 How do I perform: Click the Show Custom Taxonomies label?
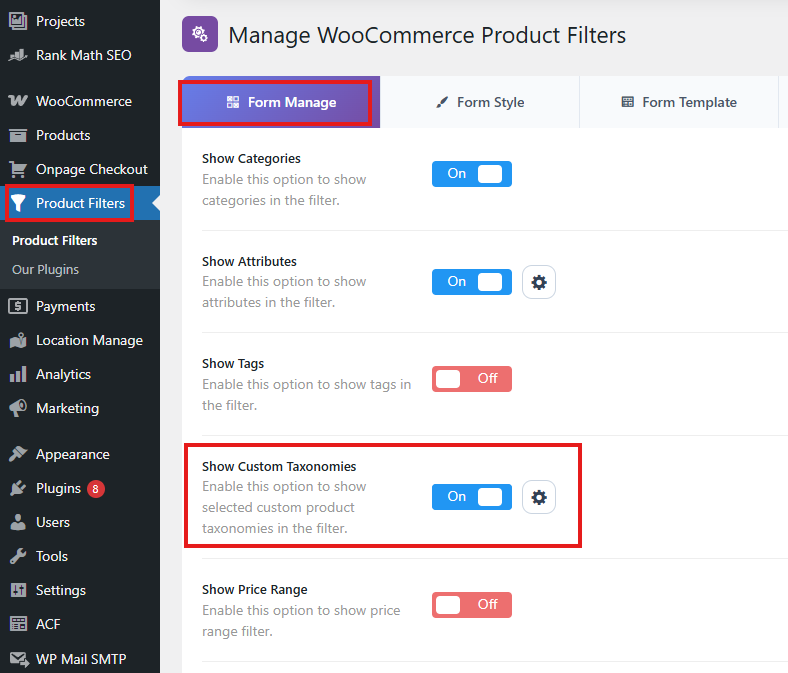pos(279,466)
